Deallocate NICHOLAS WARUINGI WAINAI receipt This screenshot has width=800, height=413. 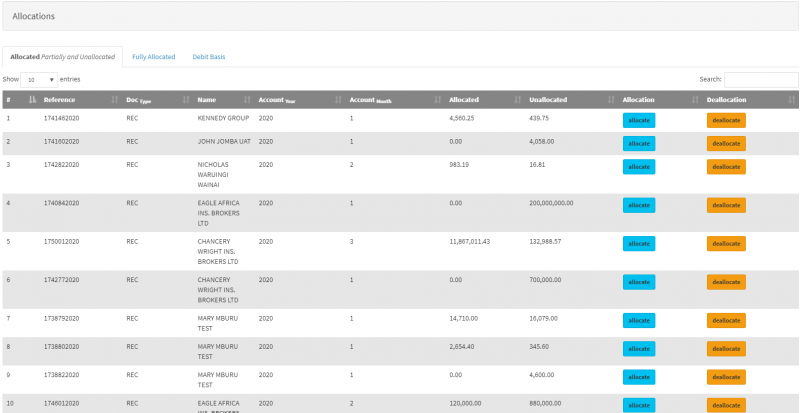[x=726, y=167]
